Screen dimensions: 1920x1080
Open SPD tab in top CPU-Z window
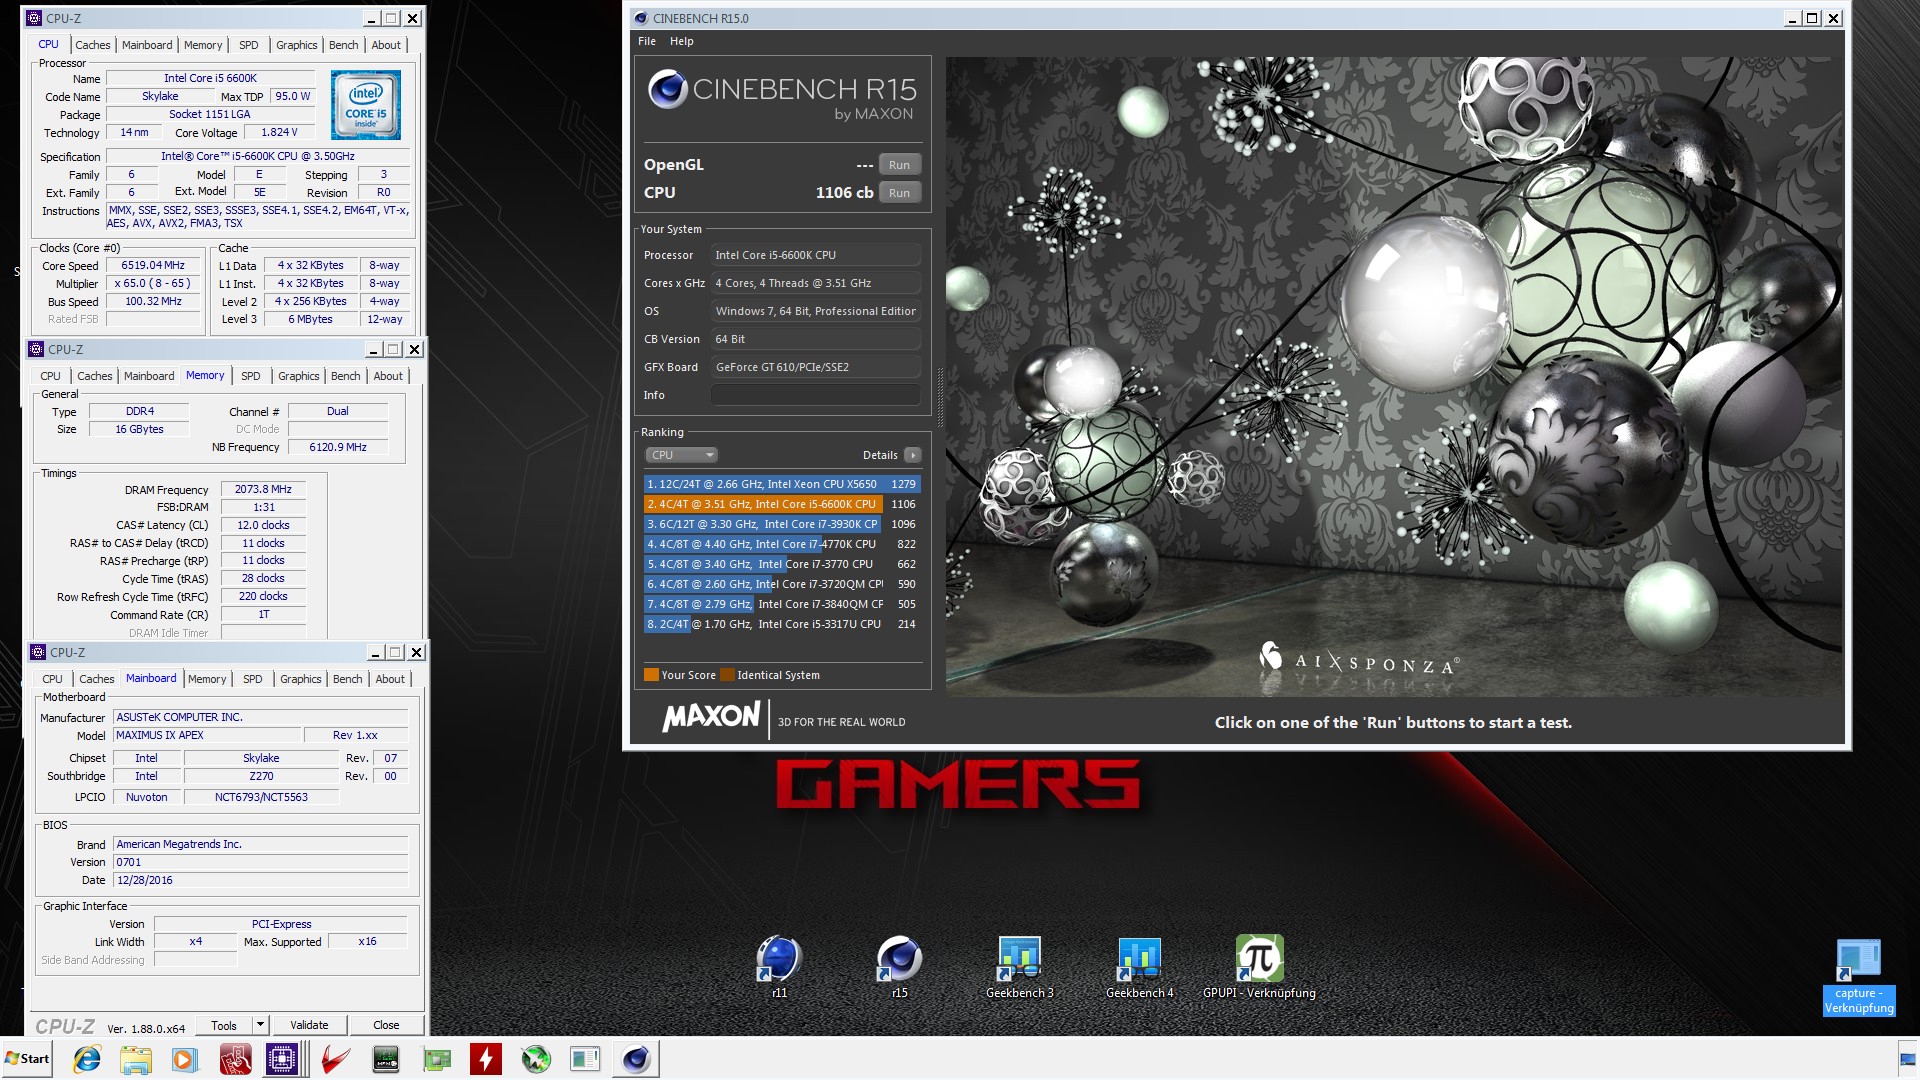tap(249, 45)
